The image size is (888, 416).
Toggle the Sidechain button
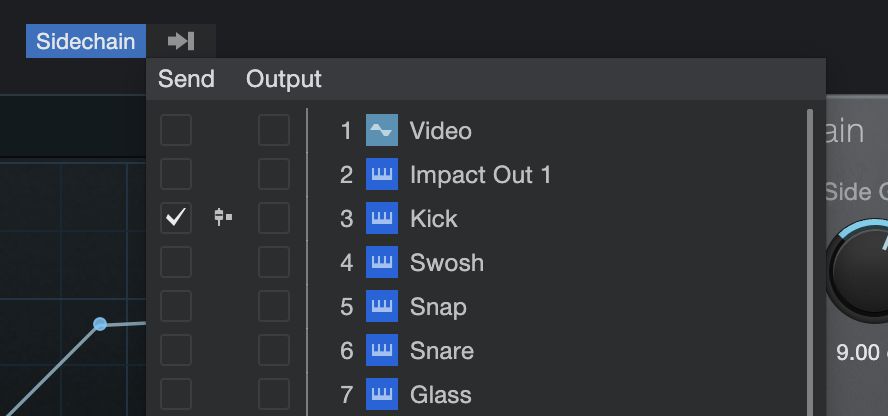click(86, 41)
